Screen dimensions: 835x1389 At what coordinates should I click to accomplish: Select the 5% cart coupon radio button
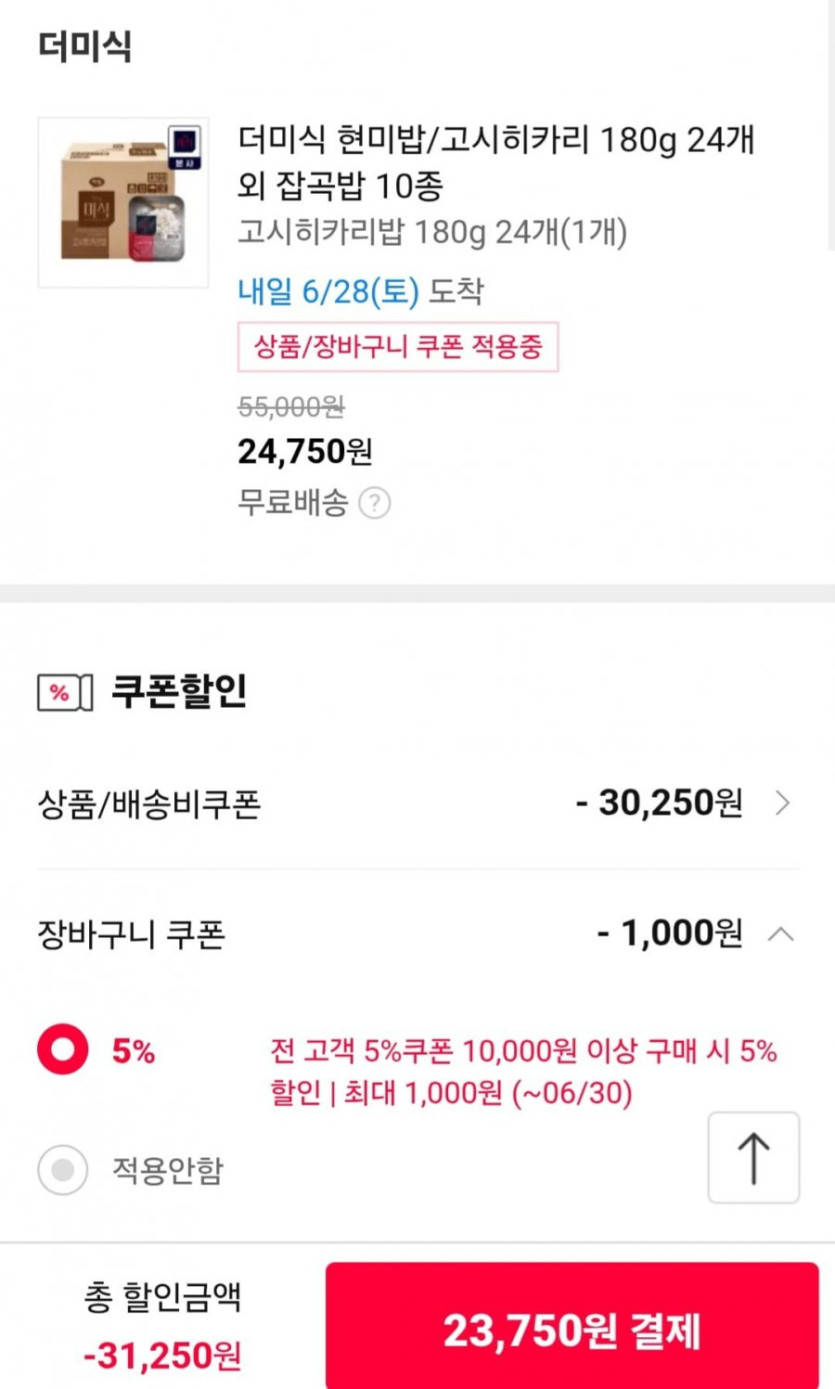(x=63, y=1051)
